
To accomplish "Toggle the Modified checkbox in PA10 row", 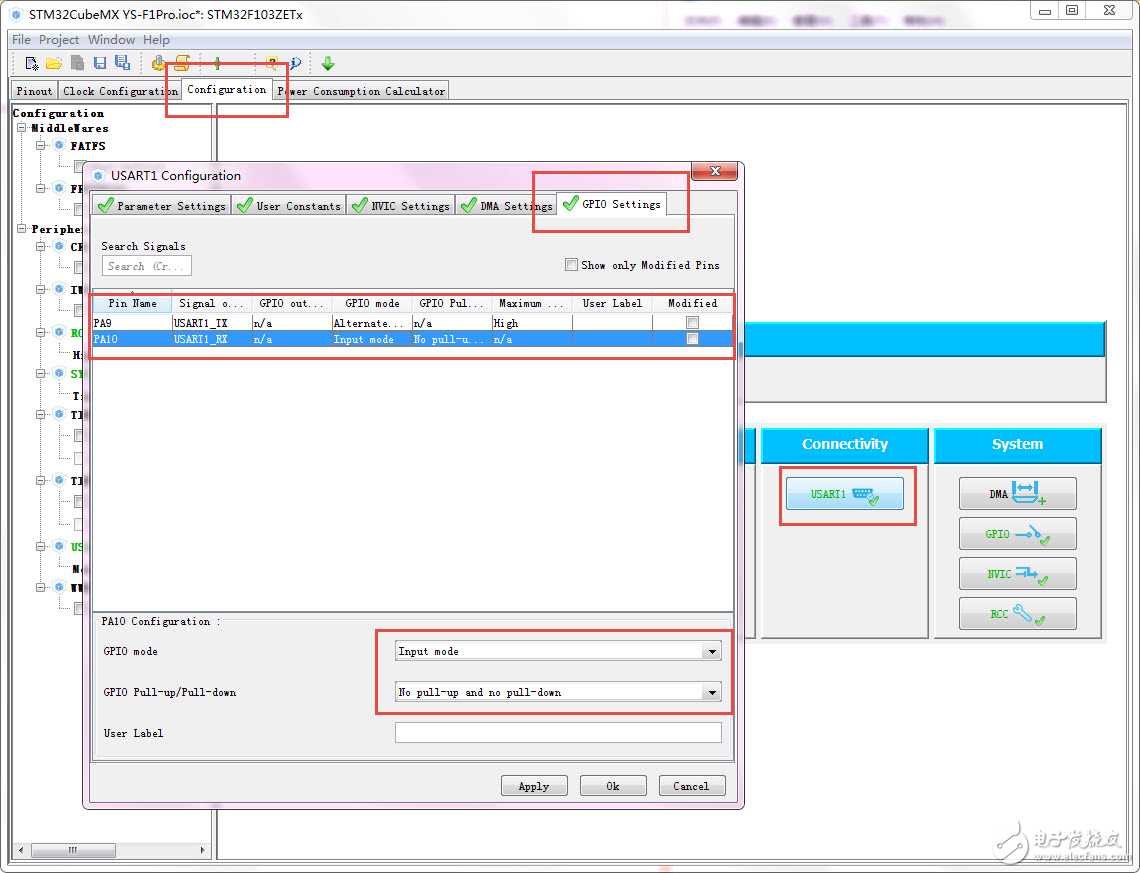I will [x=692, y=339].
